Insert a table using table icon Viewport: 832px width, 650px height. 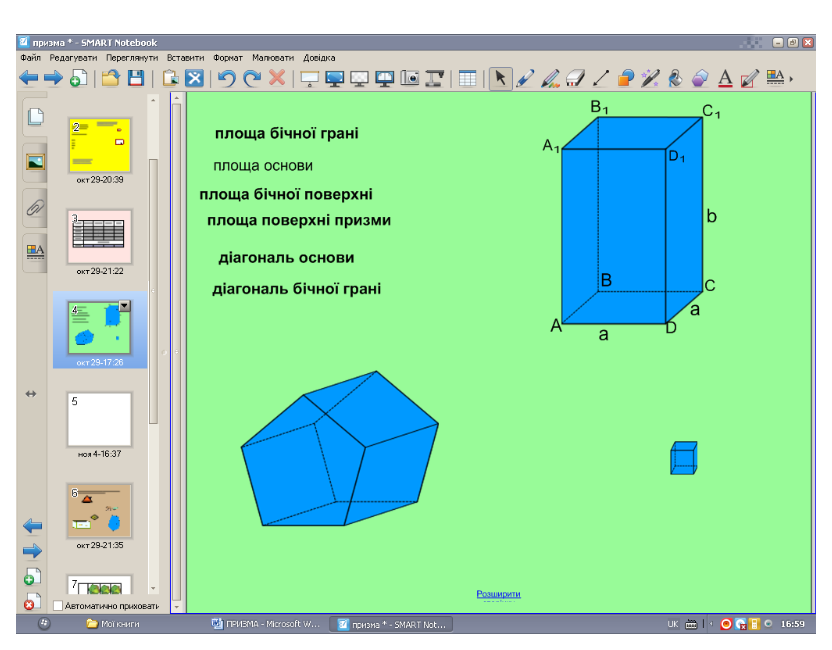coord(467,78)
